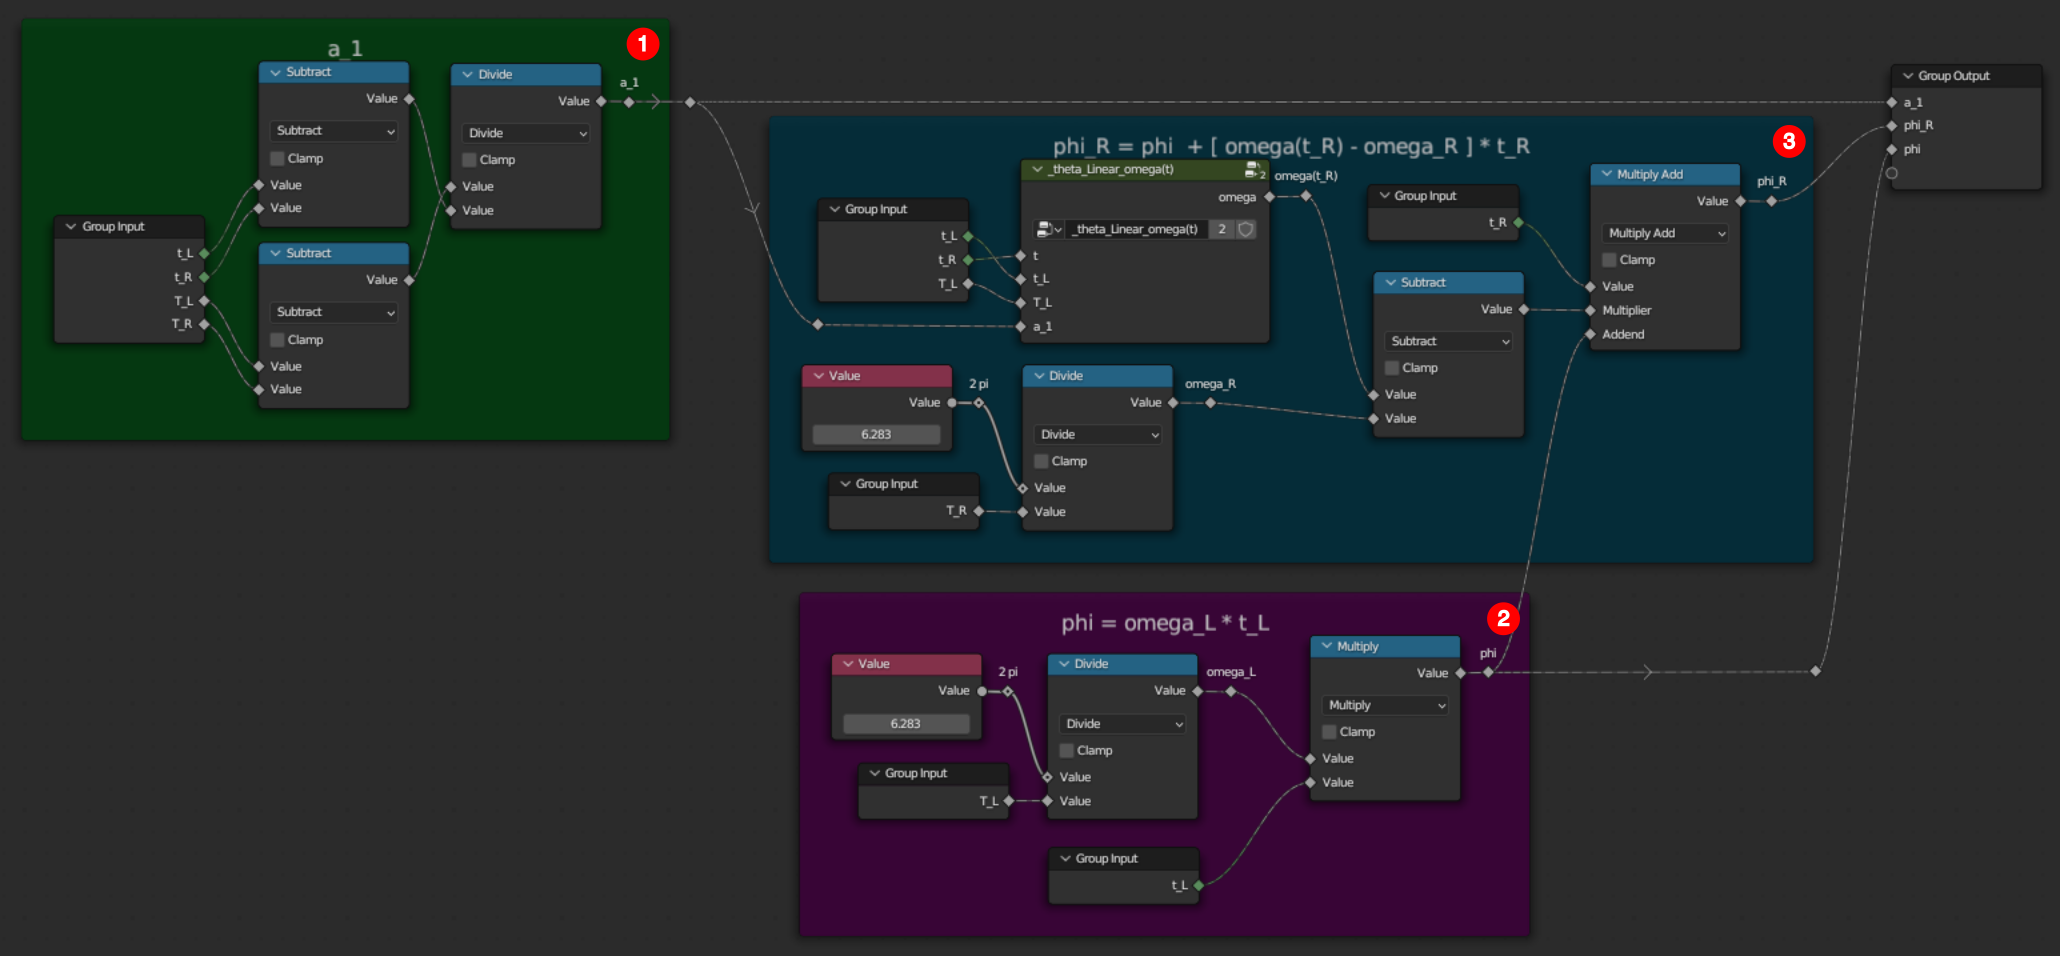Enable Clamp on the Divide node in the a_1 frame

pyautogui.click(x=469, y=160)
